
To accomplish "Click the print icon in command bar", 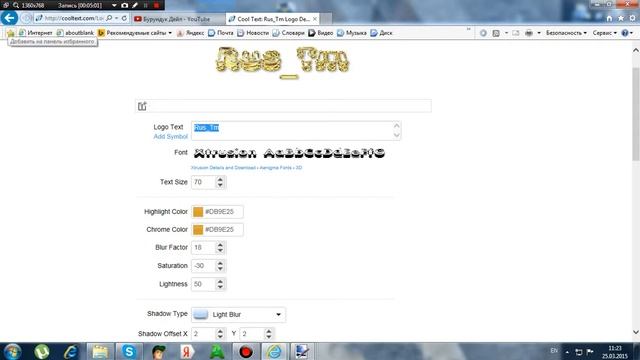I will pos(529,33).
